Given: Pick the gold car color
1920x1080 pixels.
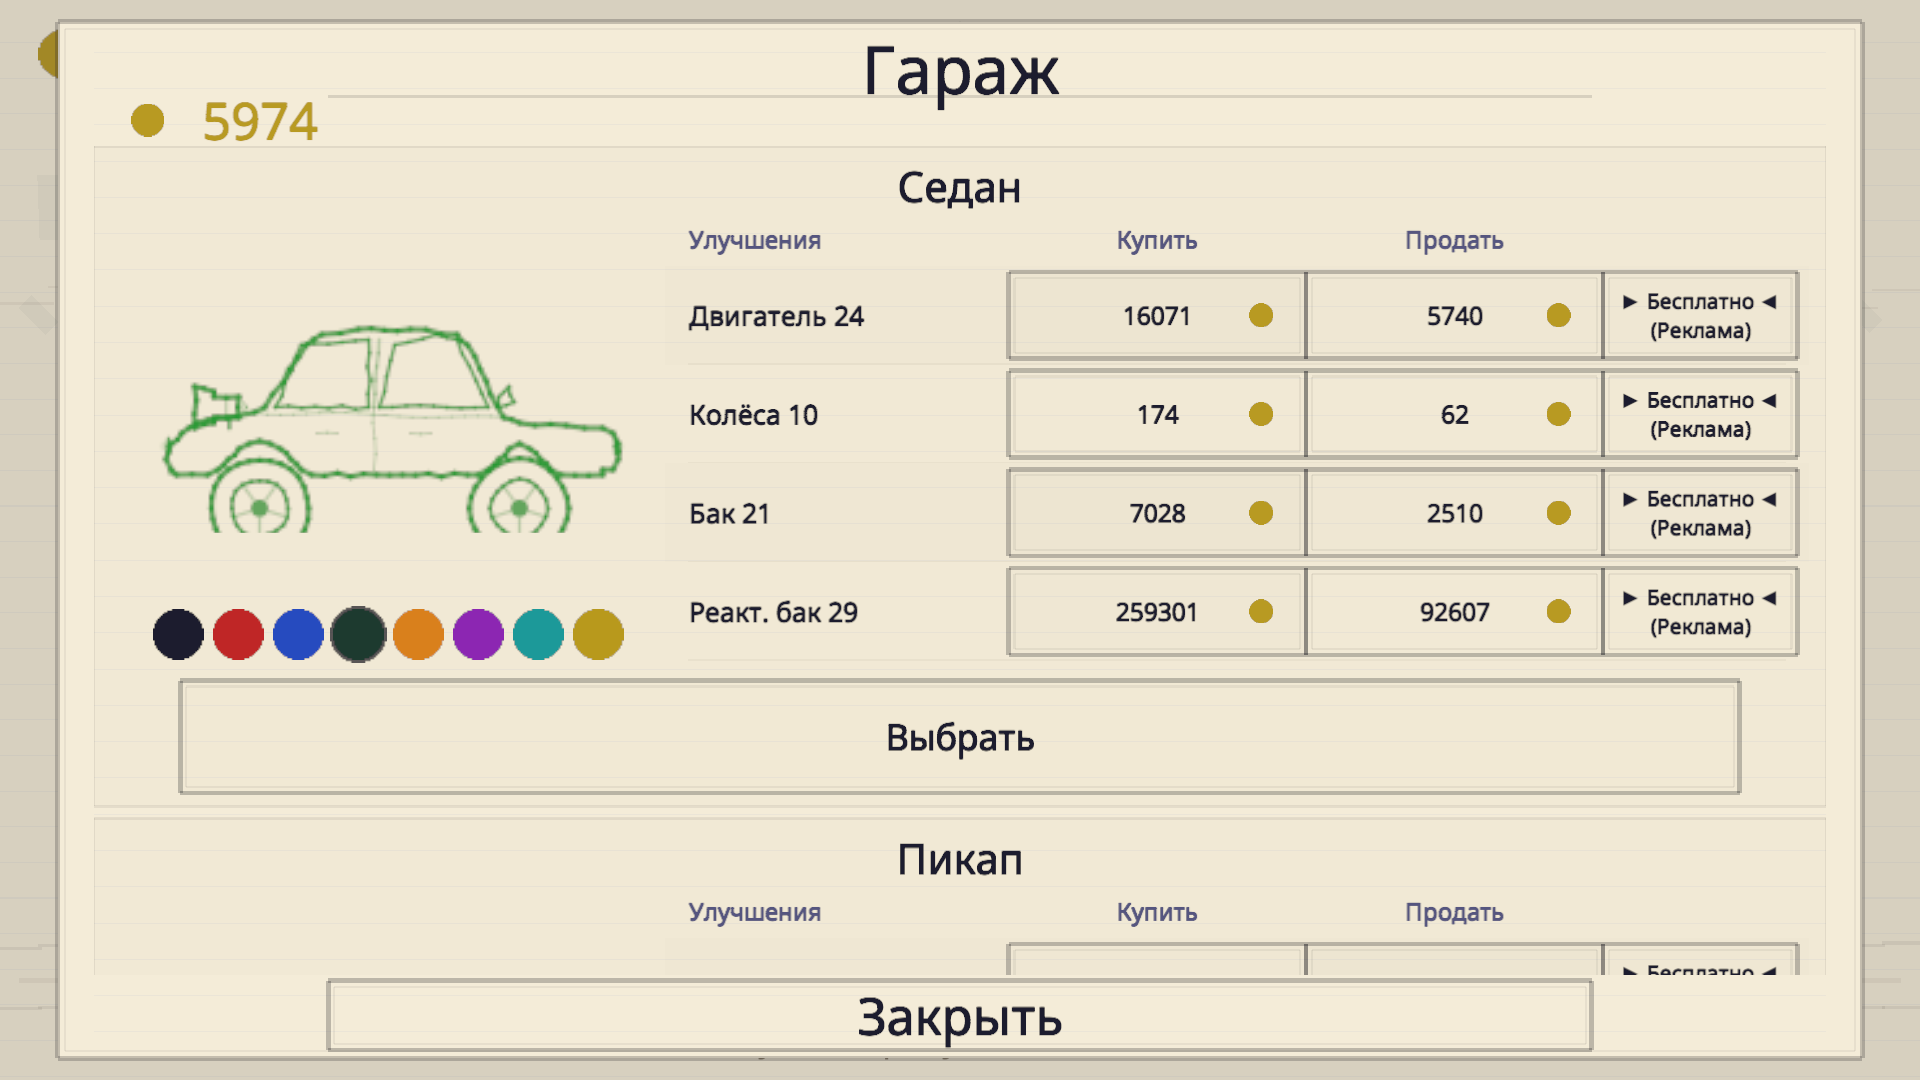Looking at the screenshot, I should tap(598, 634).
